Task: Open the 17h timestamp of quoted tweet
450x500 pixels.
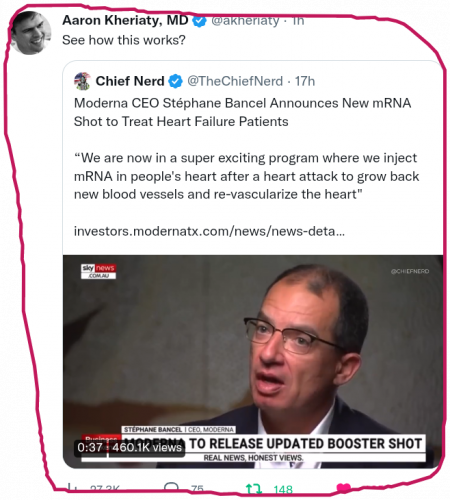Action: tap(305, 81)
